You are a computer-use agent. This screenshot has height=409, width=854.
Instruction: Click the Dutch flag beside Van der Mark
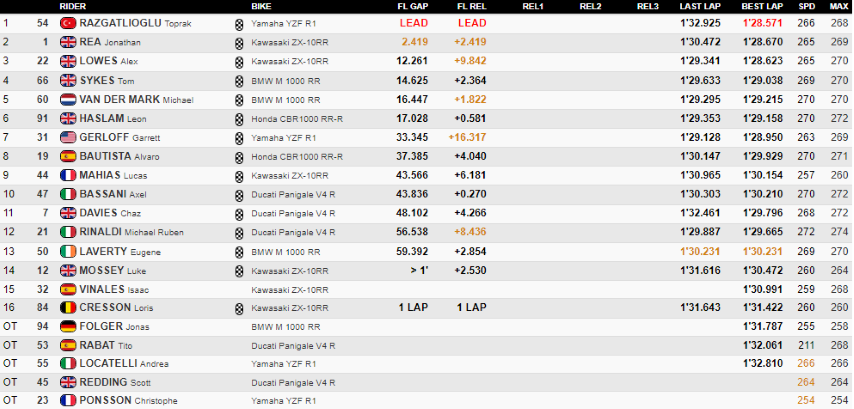tap(68, 99)
